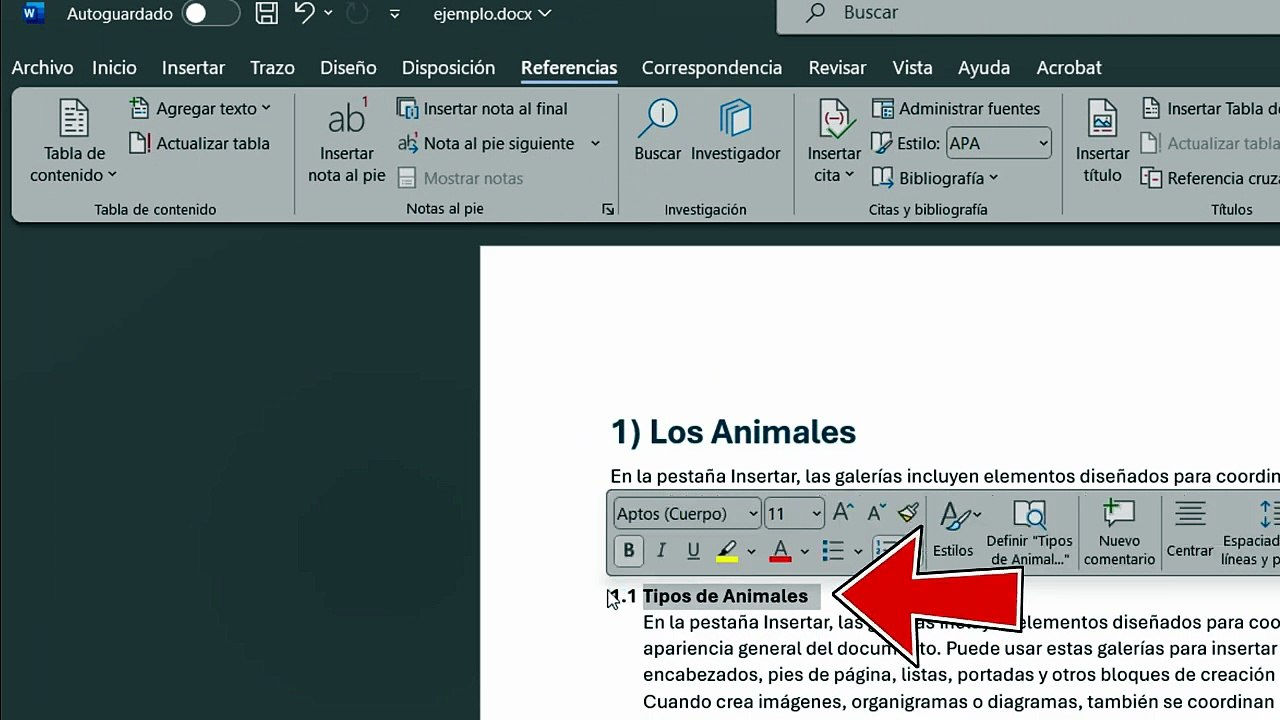This screenshot has width=1280, height=720.
Task: Toggle underline in mini toolbar
Action: [x=693, y=550]
